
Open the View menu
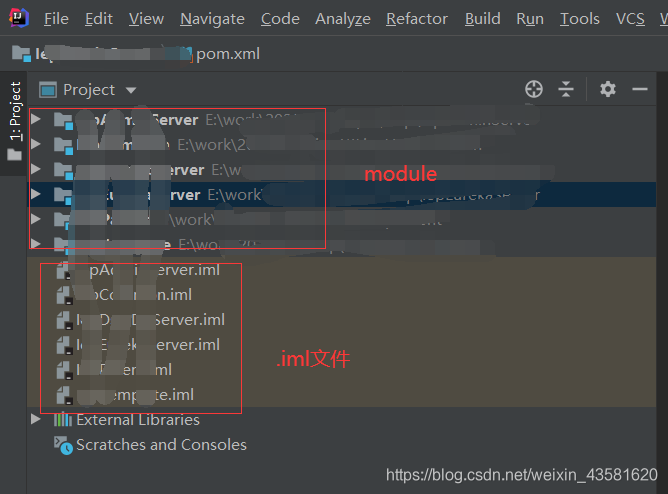(146, 19)
